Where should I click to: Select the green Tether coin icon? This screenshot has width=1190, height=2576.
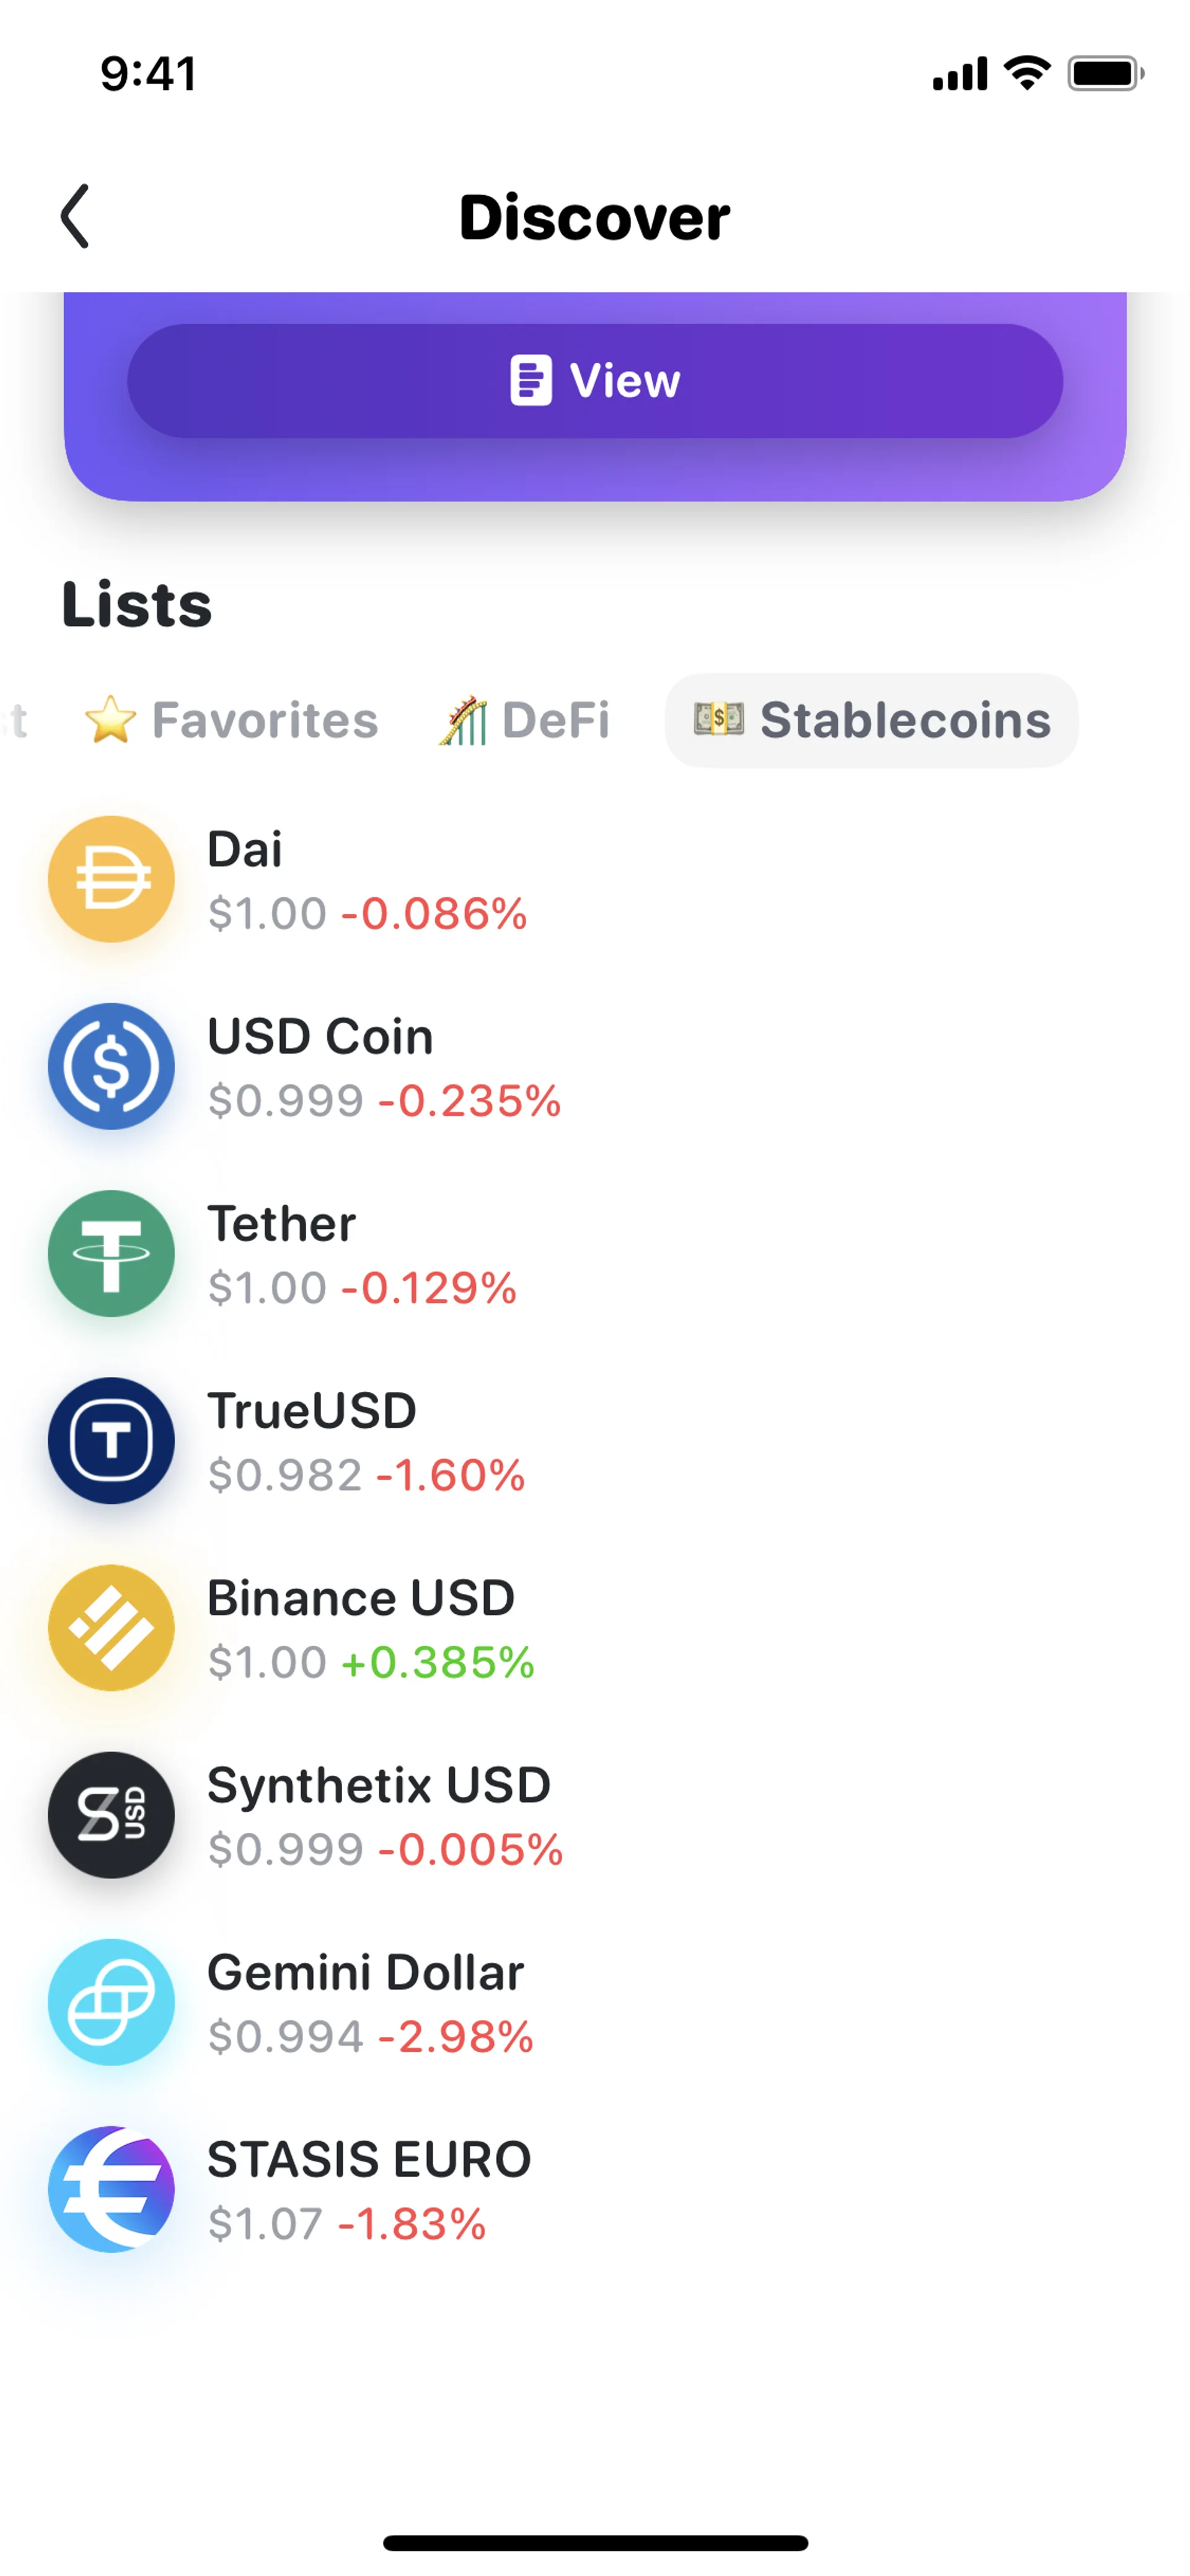(x=111, y=1253)
